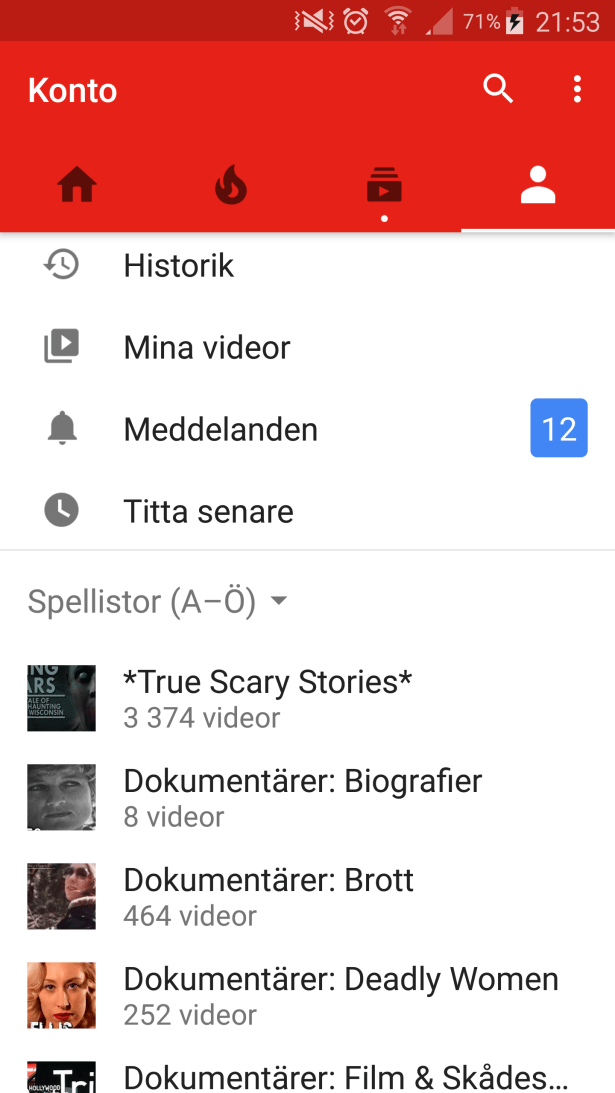Open the Subscriptions tab icon
Image resolution: width=615 pixels, height=1093 pixels.
384,186
